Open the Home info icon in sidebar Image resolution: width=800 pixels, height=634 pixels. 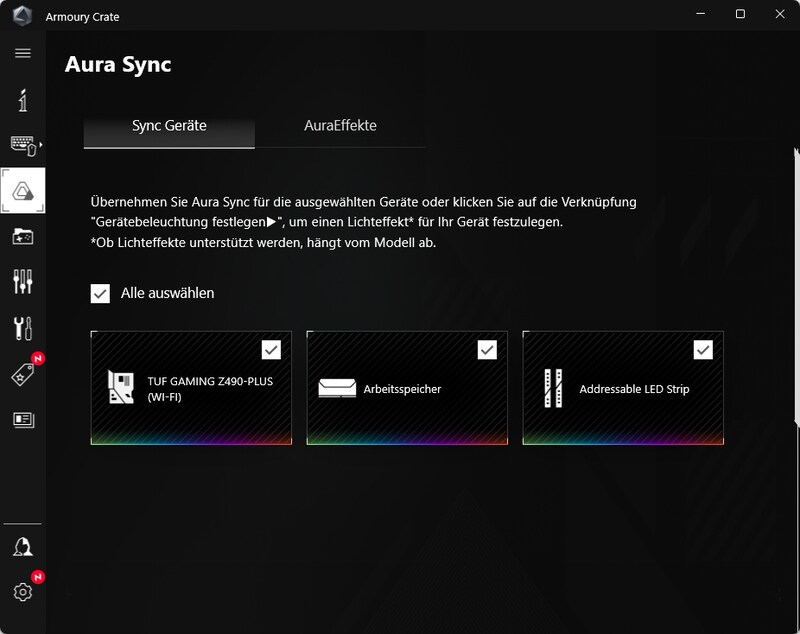coord(23,100)
